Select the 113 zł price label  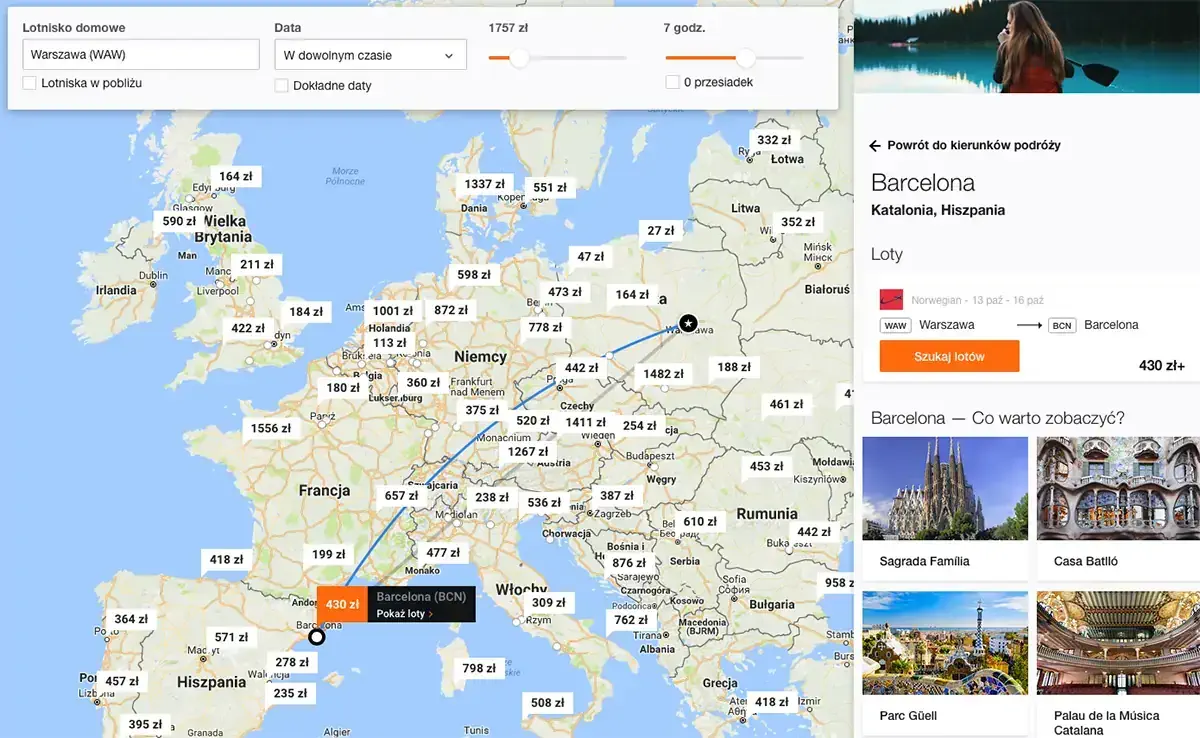tap(390, 343)
